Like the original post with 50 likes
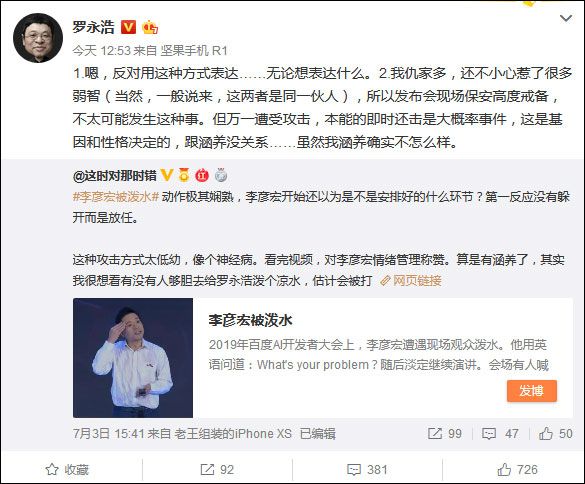This screenshot has width=585, height=484. tap(556, 433)
